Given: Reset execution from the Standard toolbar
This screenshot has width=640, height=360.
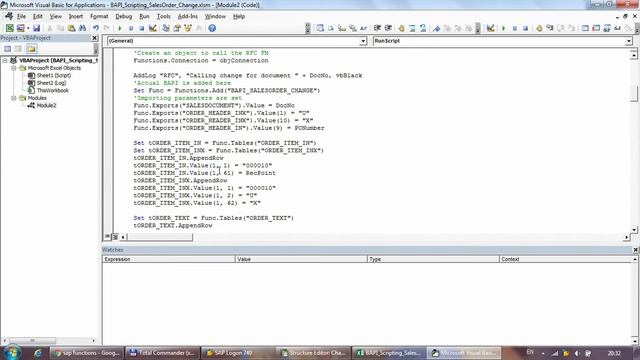Looking at the screenshot, I should 141,28.
